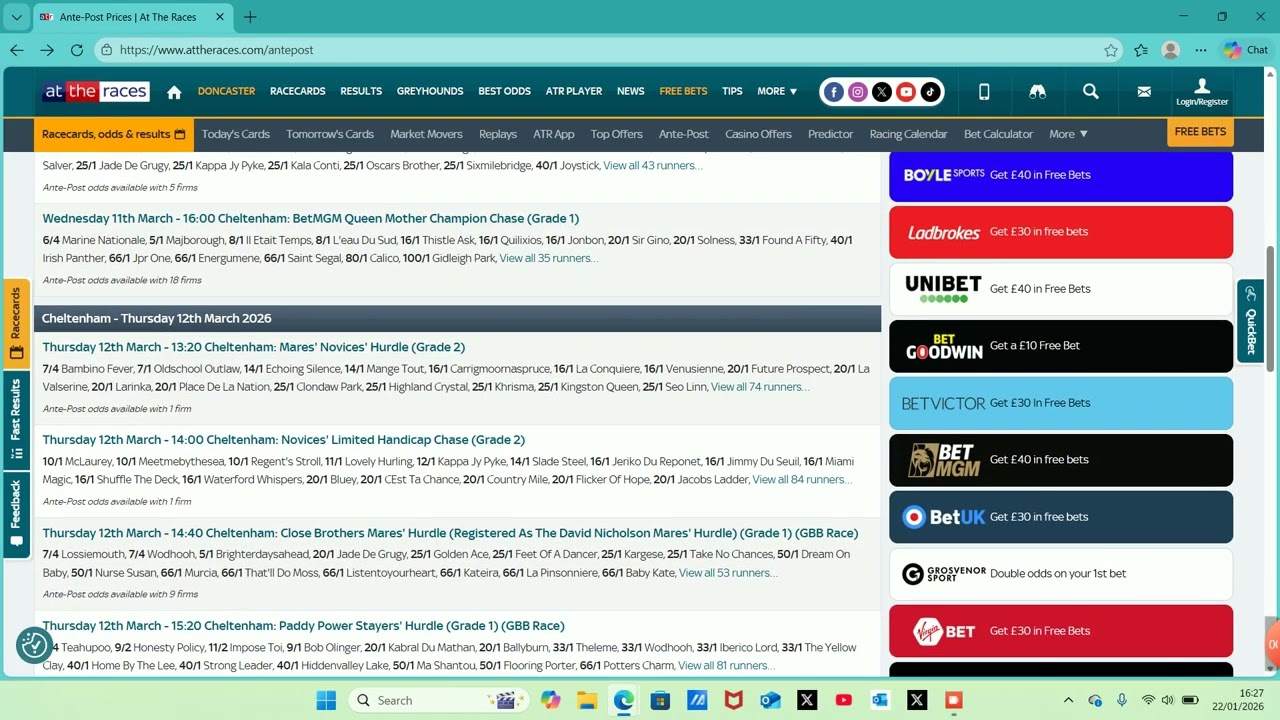Open Copilot Chat in browser toolbar
The height and width of the screenshot is (720, 1280).
1245,50
